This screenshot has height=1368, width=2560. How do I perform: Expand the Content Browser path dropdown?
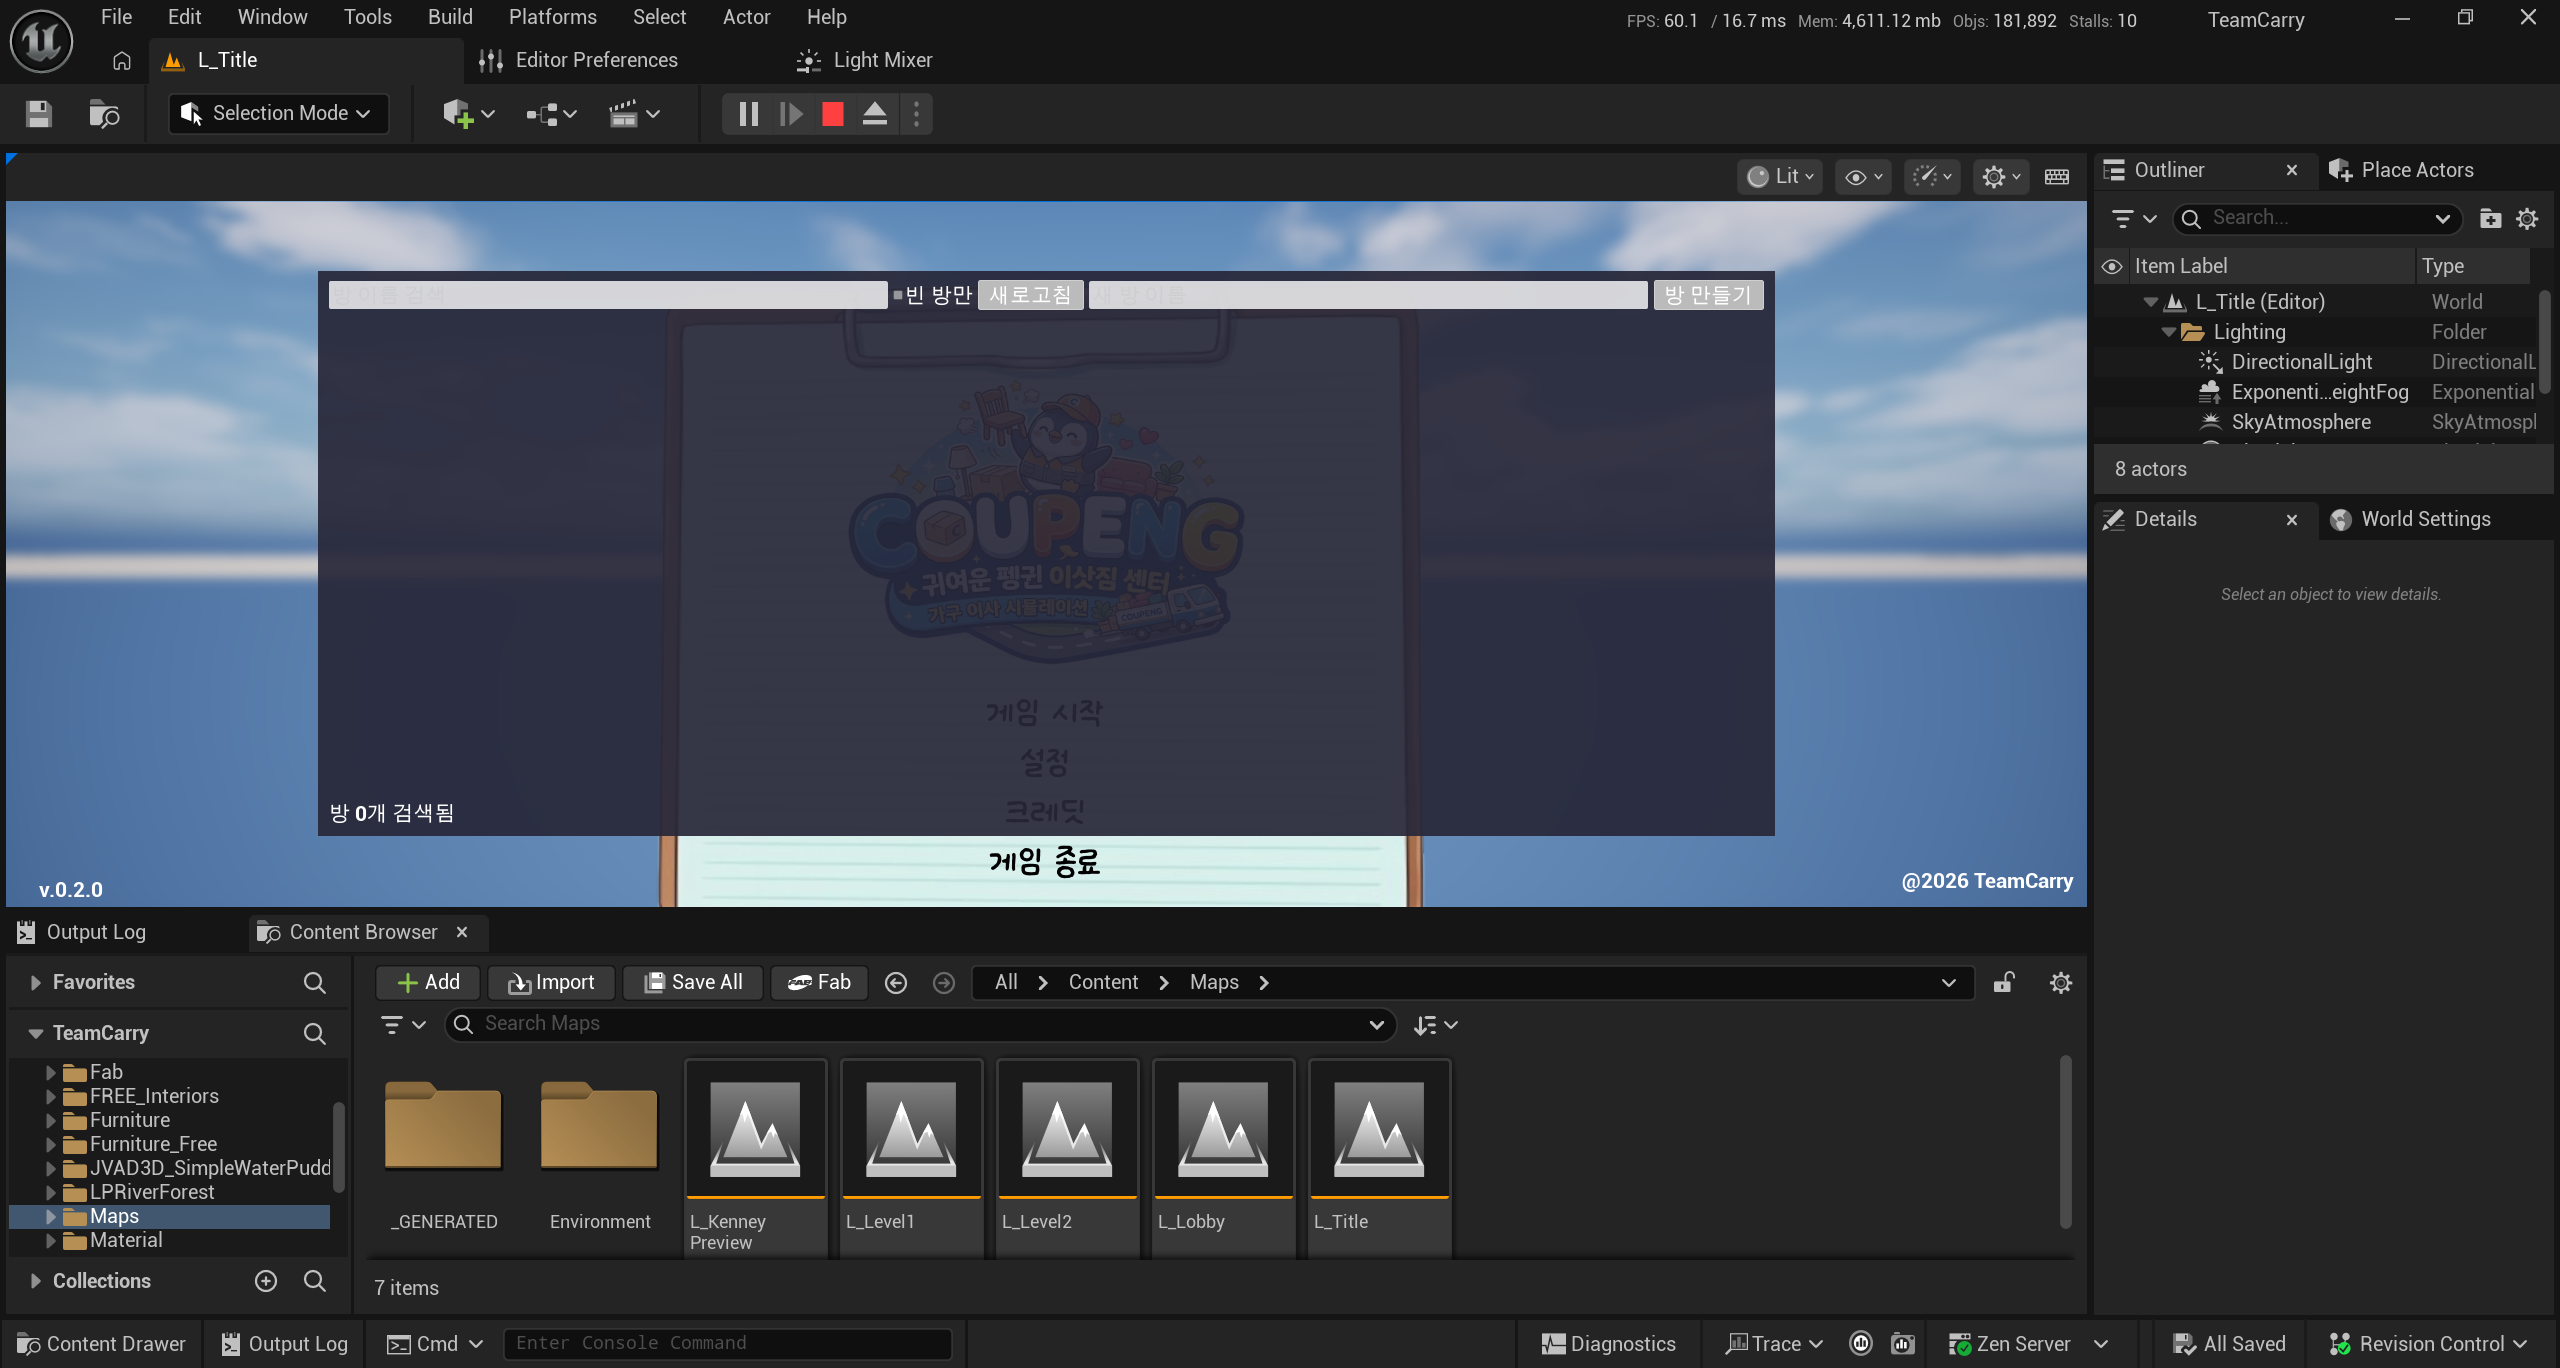pos(1948,983)
